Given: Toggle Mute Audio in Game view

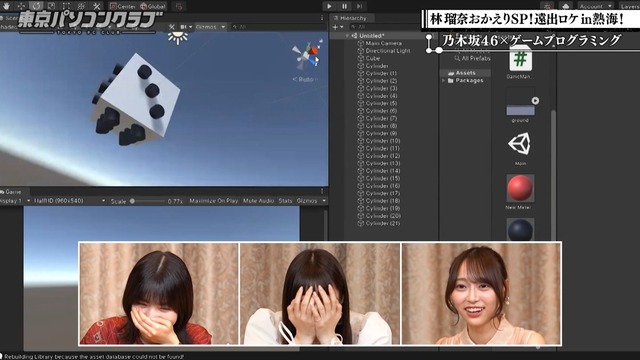Looking at the screenshot, I should tap(258, 201).
